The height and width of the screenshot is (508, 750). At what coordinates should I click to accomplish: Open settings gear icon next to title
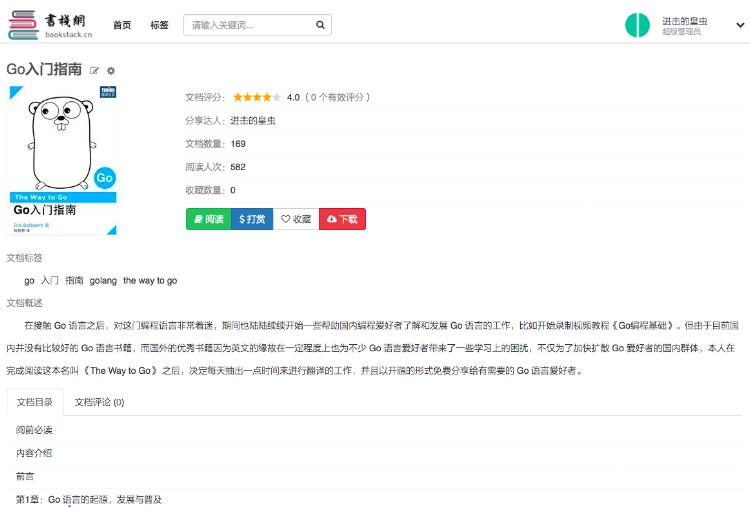pos(111,71)
